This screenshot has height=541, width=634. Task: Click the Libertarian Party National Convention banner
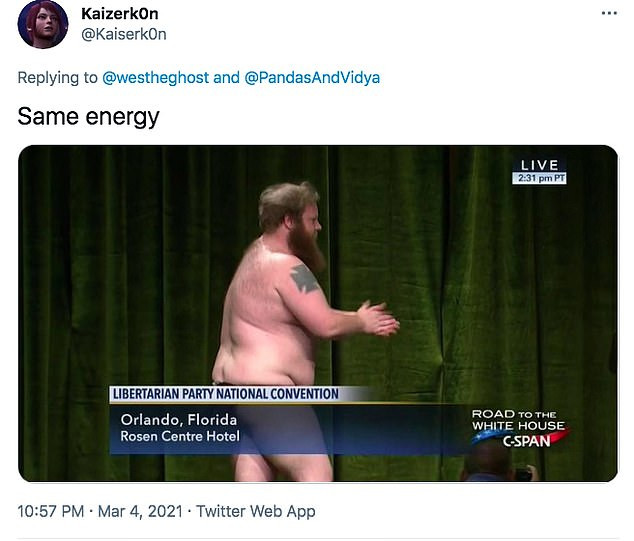click(x=226, y=394)
